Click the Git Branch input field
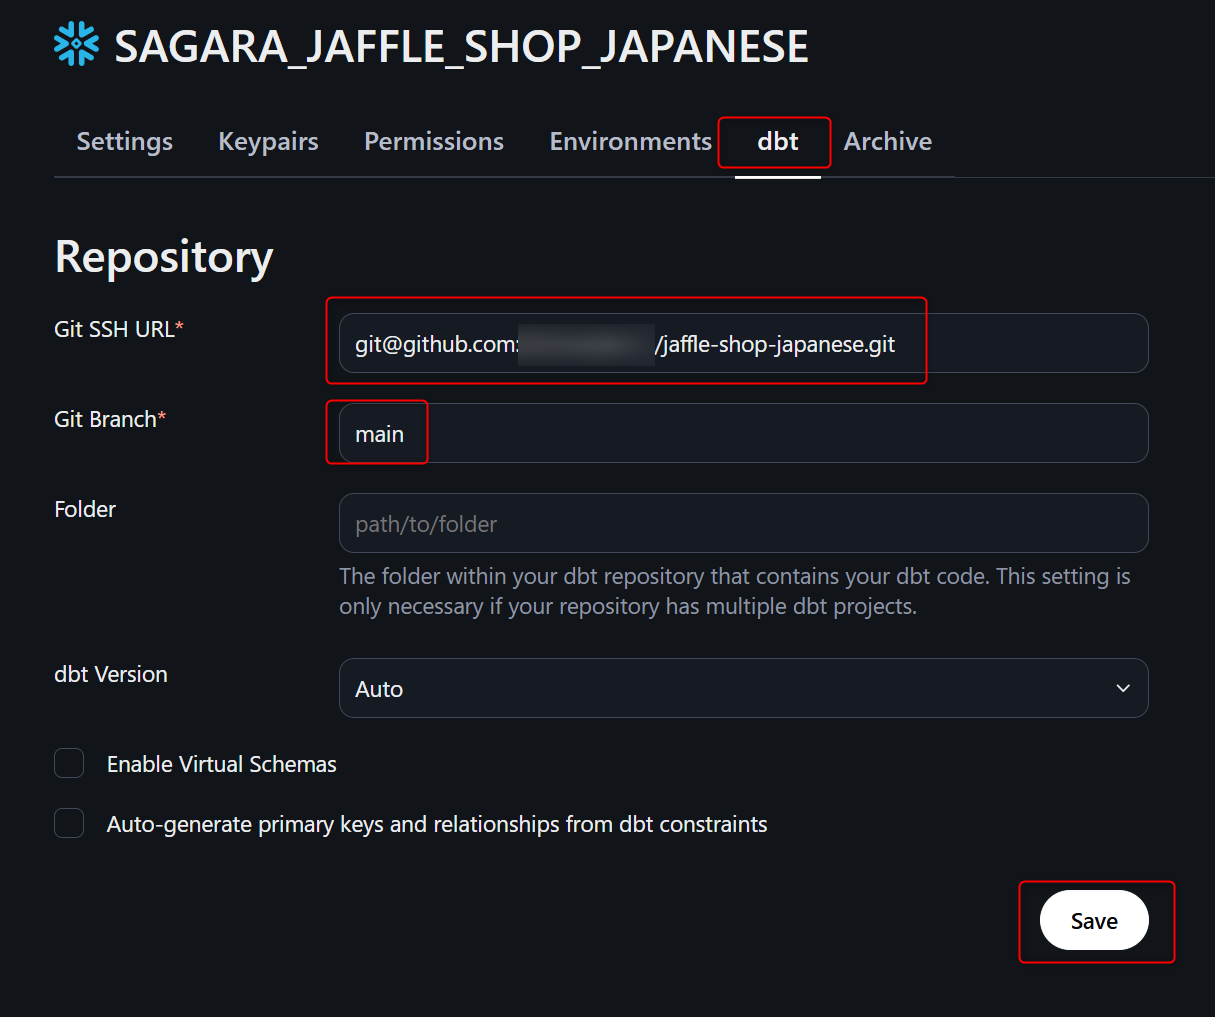1215x1017 pixels. pyautogui.click(x=743, y=433)
